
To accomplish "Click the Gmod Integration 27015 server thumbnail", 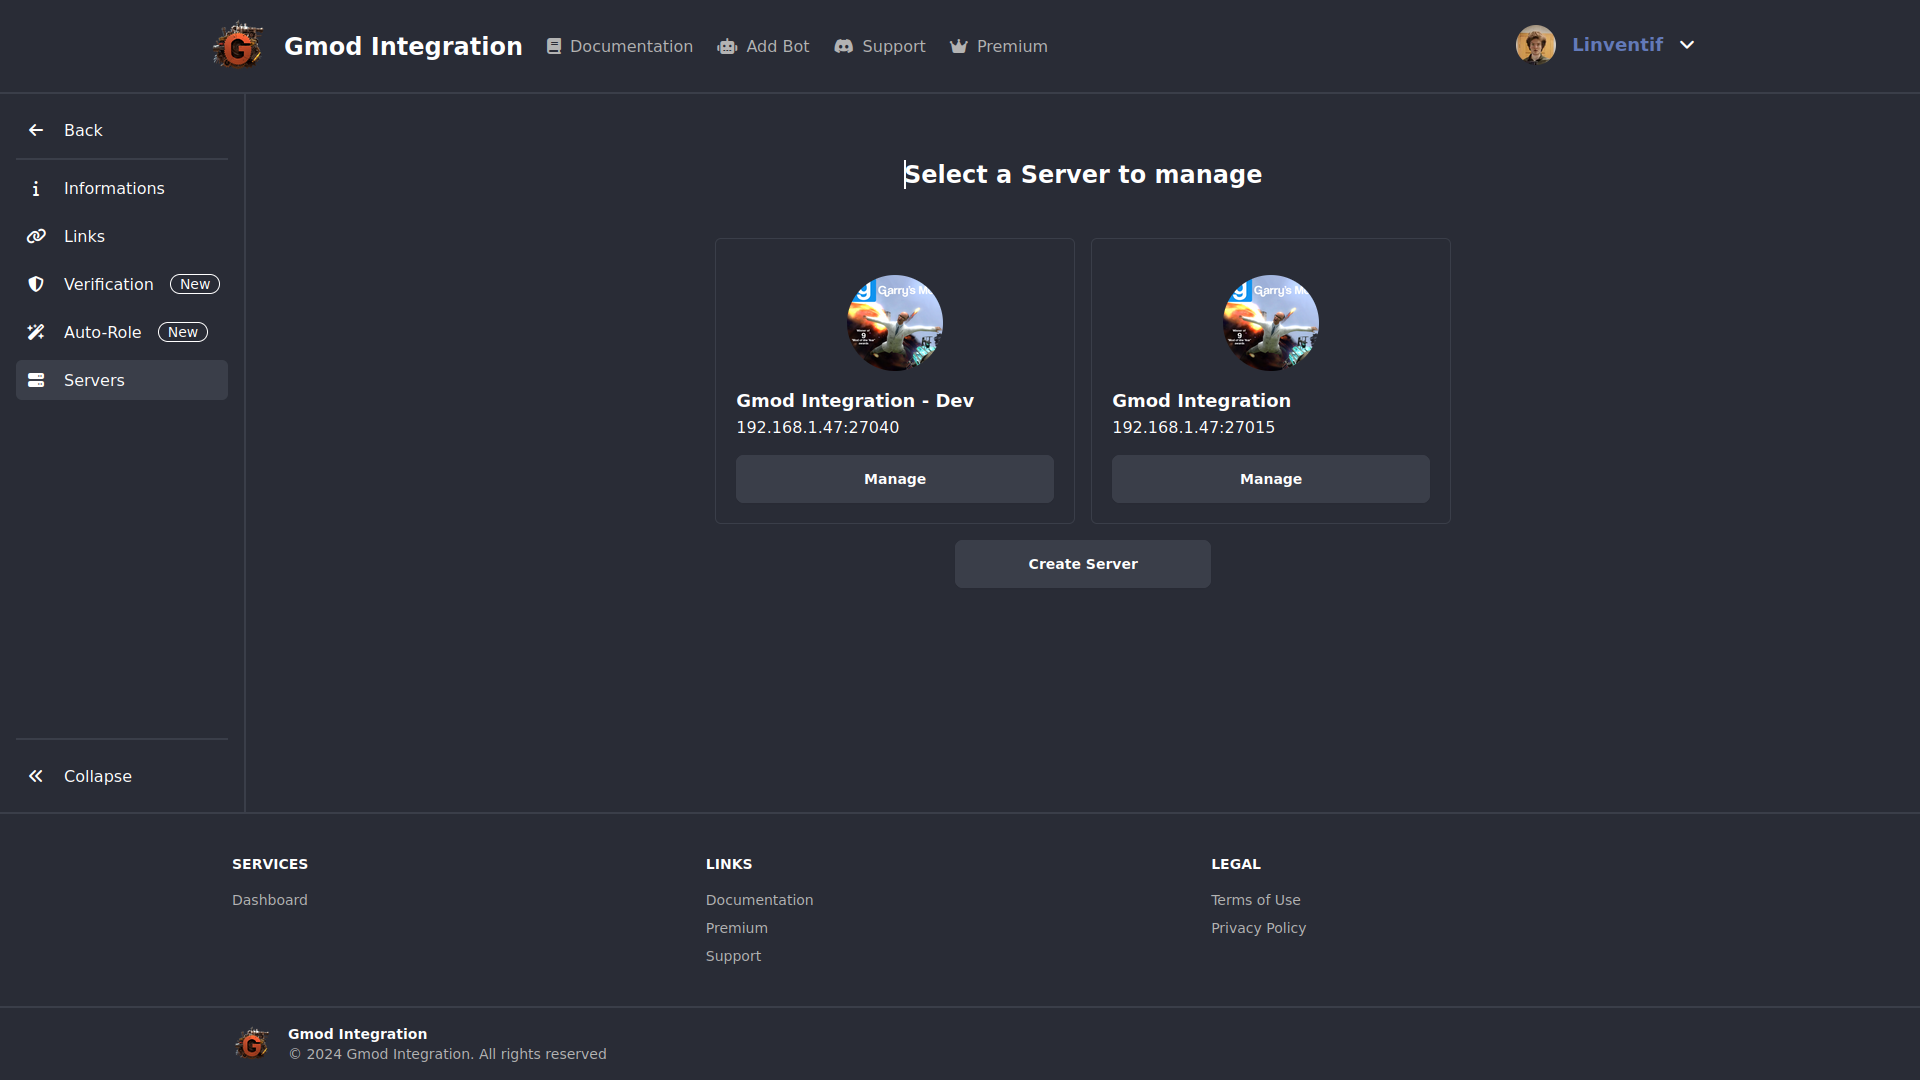I will tap(1271, 323).
